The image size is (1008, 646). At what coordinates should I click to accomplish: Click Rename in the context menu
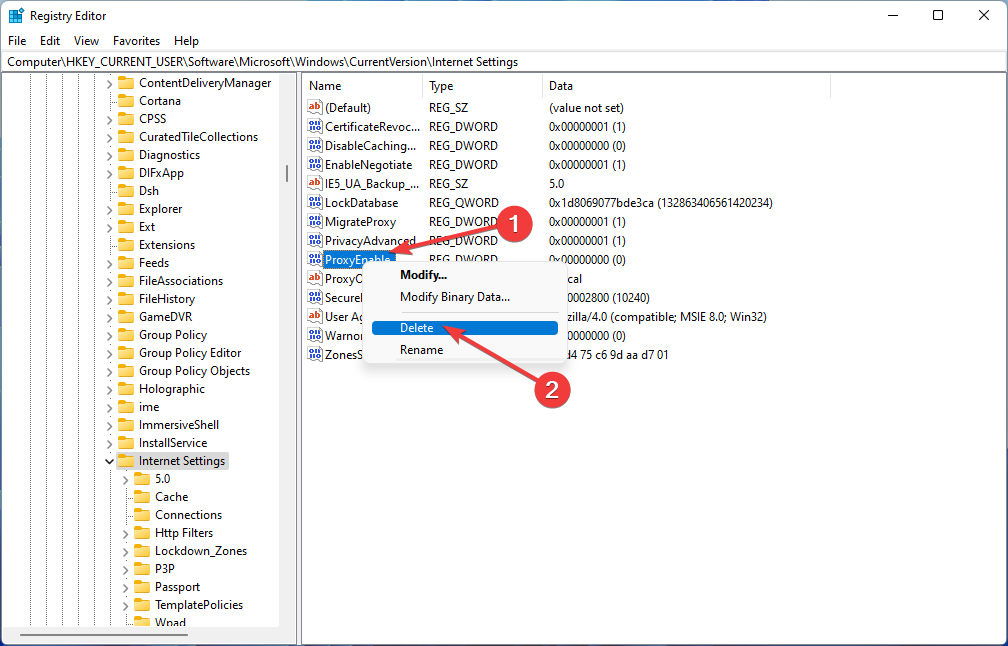click(421, 350)
